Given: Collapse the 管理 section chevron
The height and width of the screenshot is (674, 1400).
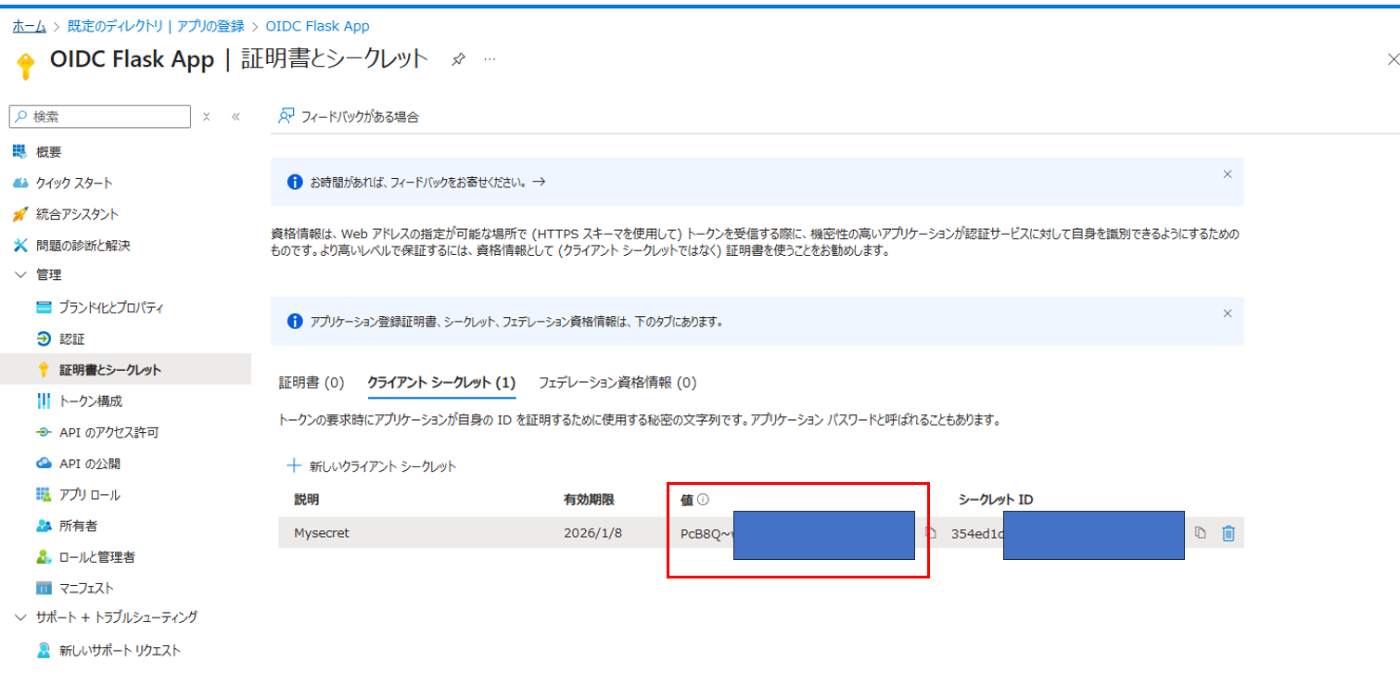Looking at the screenshot, I should coord(20,275).
